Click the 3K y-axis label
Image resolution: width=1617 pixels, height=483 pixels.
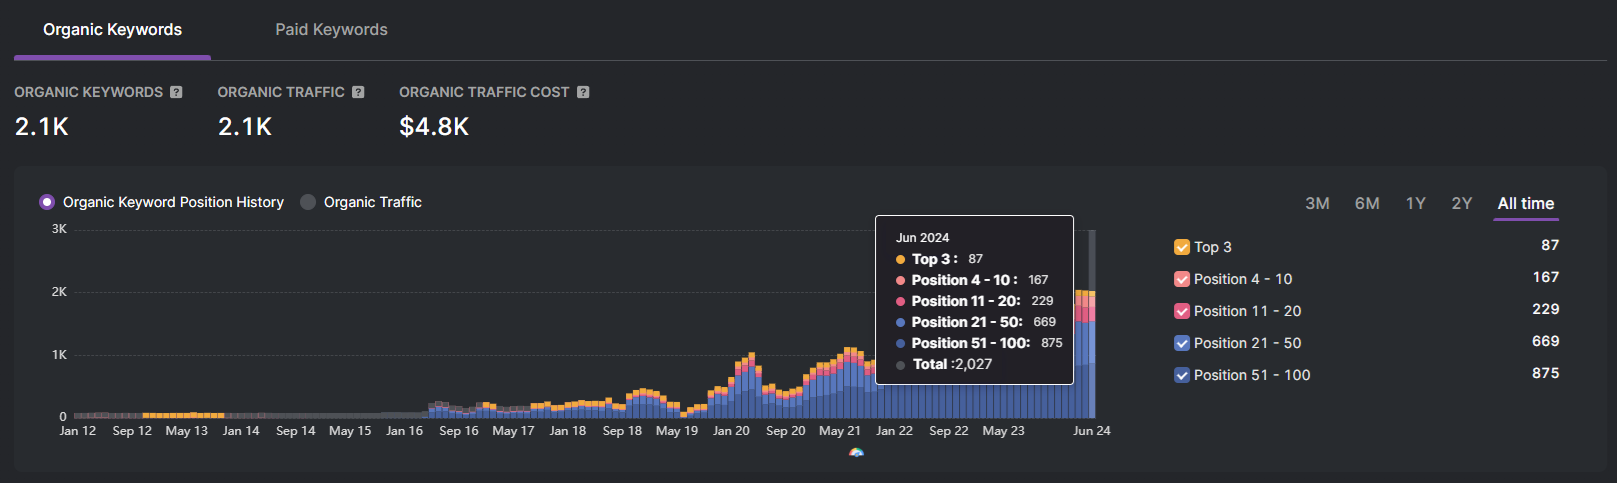pyautogui.click(x=59, y=229)
